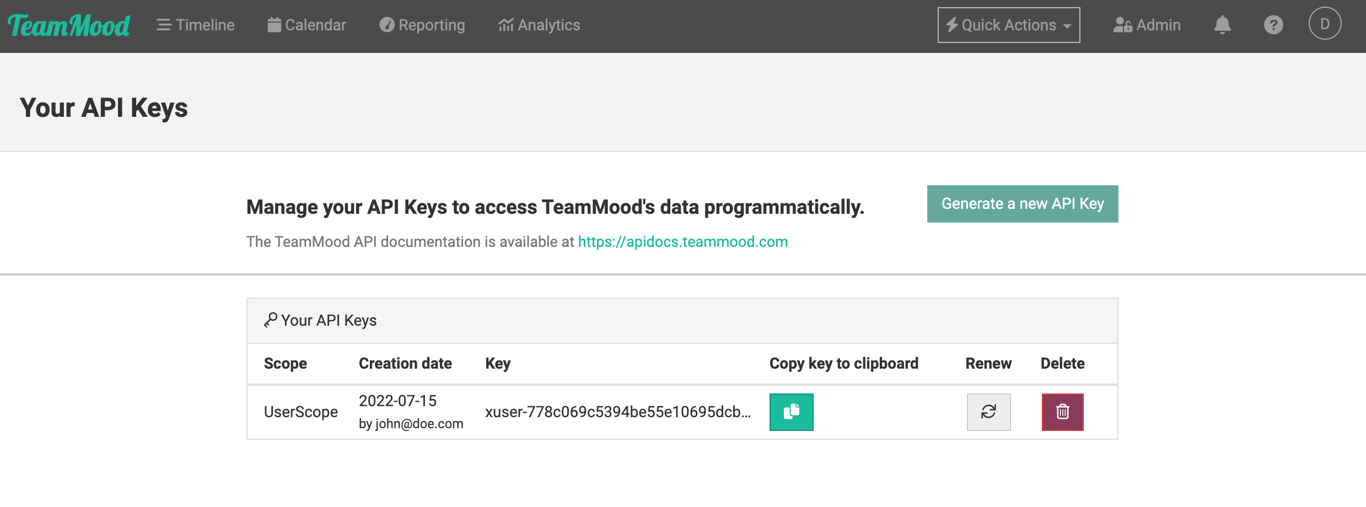
Task: Renew the UserScope API key
Action: (988, 412)
